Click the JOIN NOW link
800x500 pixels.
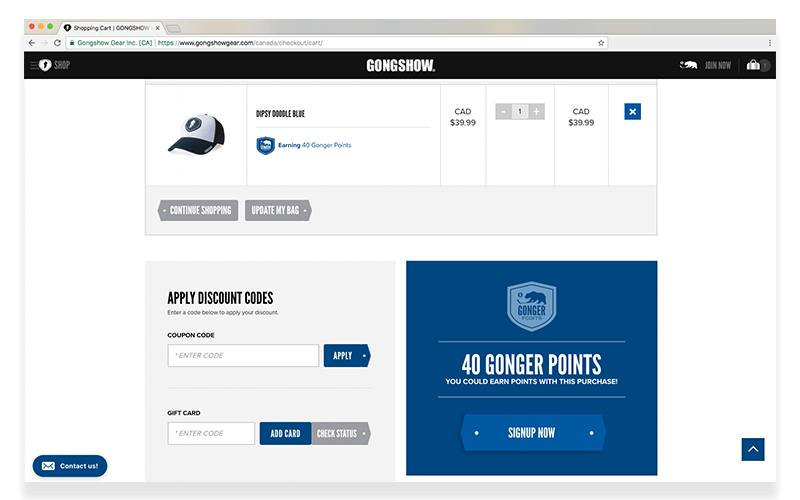(x=718, y=65)
